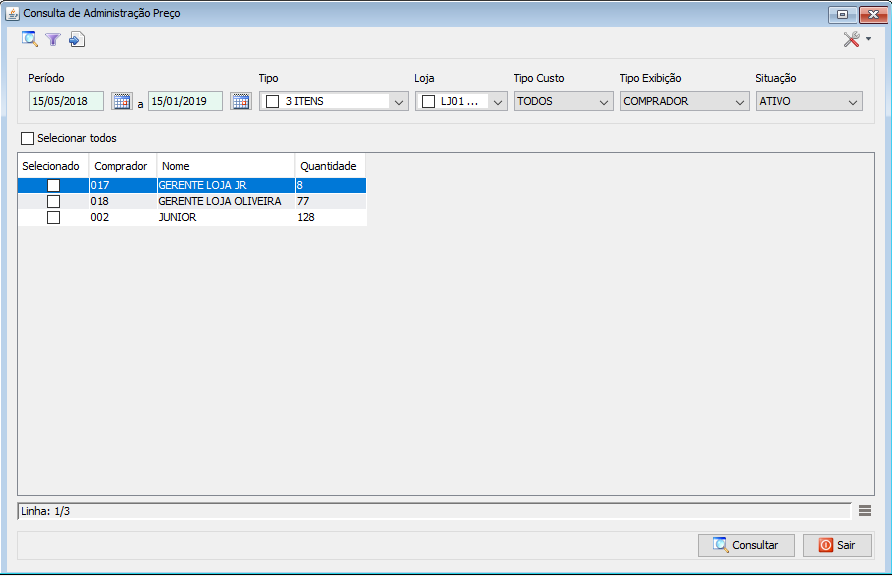Viewport: 892px width, 576px height.
Task: Click the export document toolbar icon
Action: 77,39
